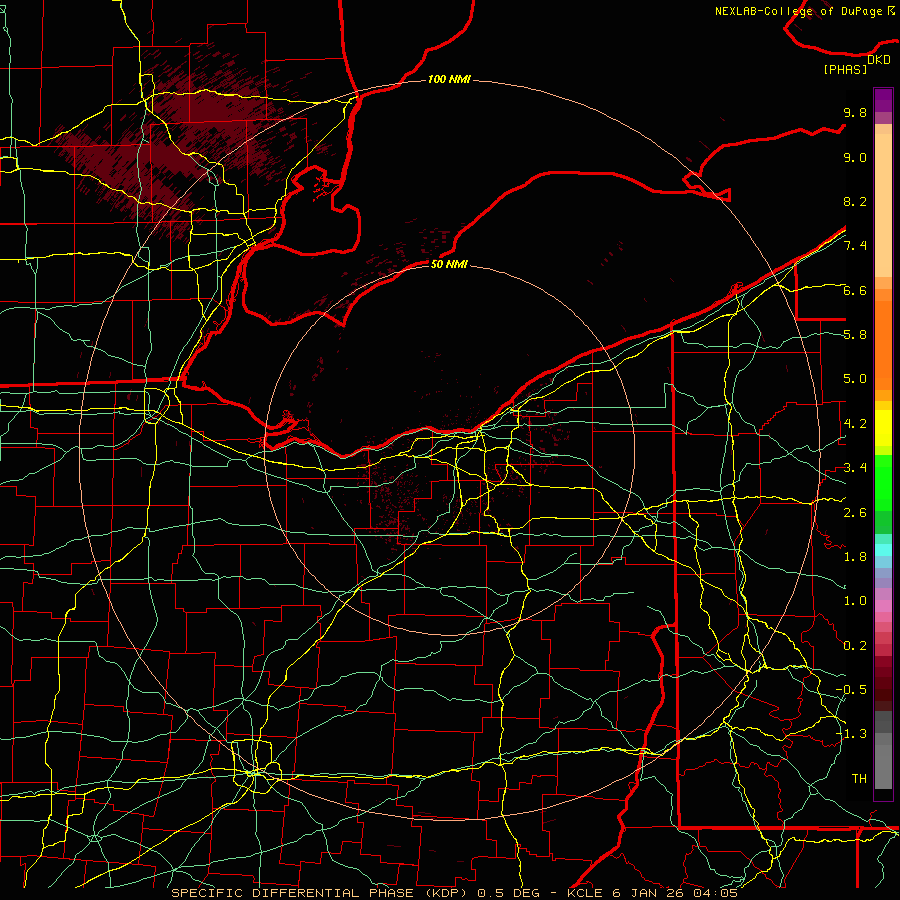Click the 1.0 scale value
The width and height of the screenshot is (900, 900).
coord(855,601)
